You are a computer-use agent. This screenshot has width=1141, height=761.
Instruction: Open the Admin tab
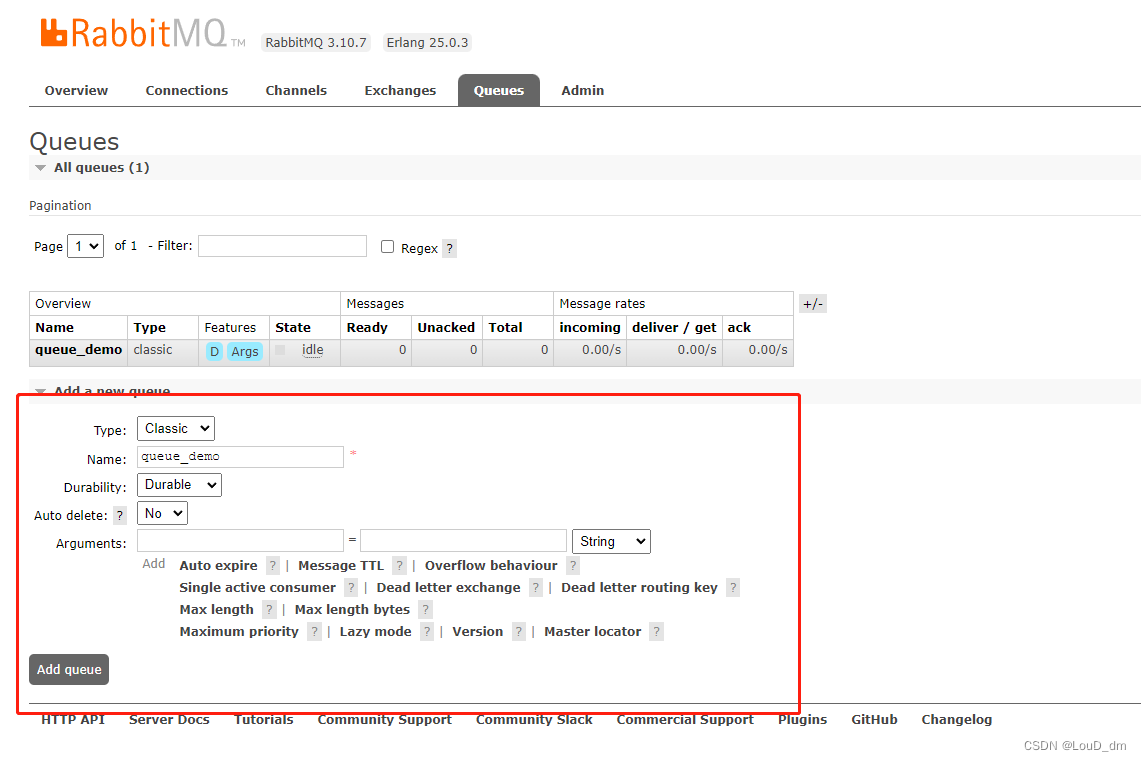[582, 90]
